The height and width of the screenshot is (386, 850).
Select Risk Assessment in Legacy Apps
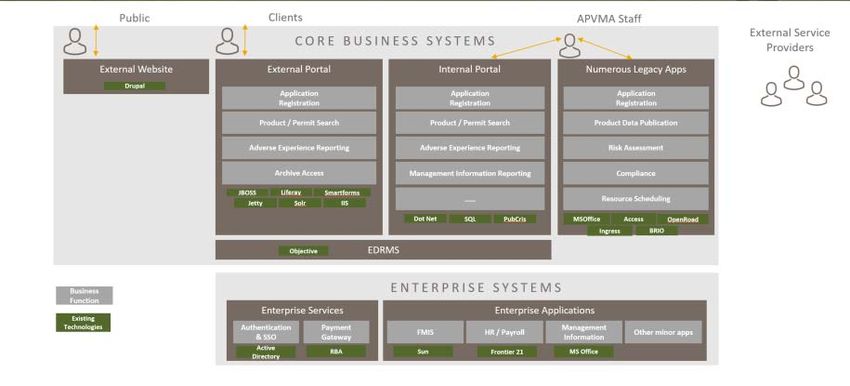pos(636,147)
